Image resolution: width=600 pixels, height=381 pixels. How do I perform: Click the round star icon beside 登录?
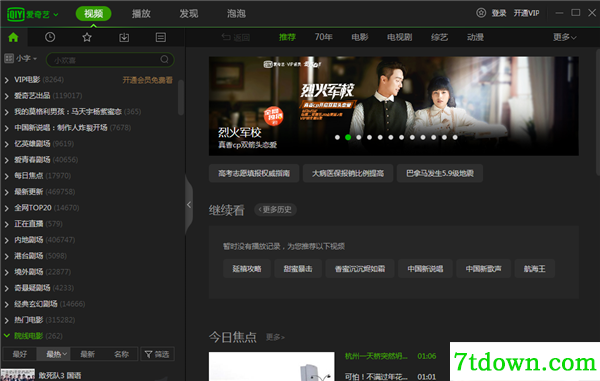point(481,13)
